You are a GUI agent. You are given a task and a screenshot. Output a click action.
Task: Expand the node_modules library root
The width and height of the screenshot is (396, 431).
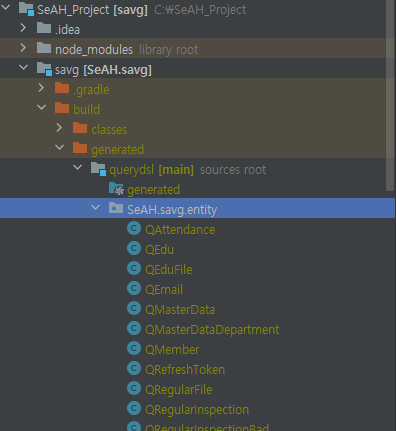point(23,48)
